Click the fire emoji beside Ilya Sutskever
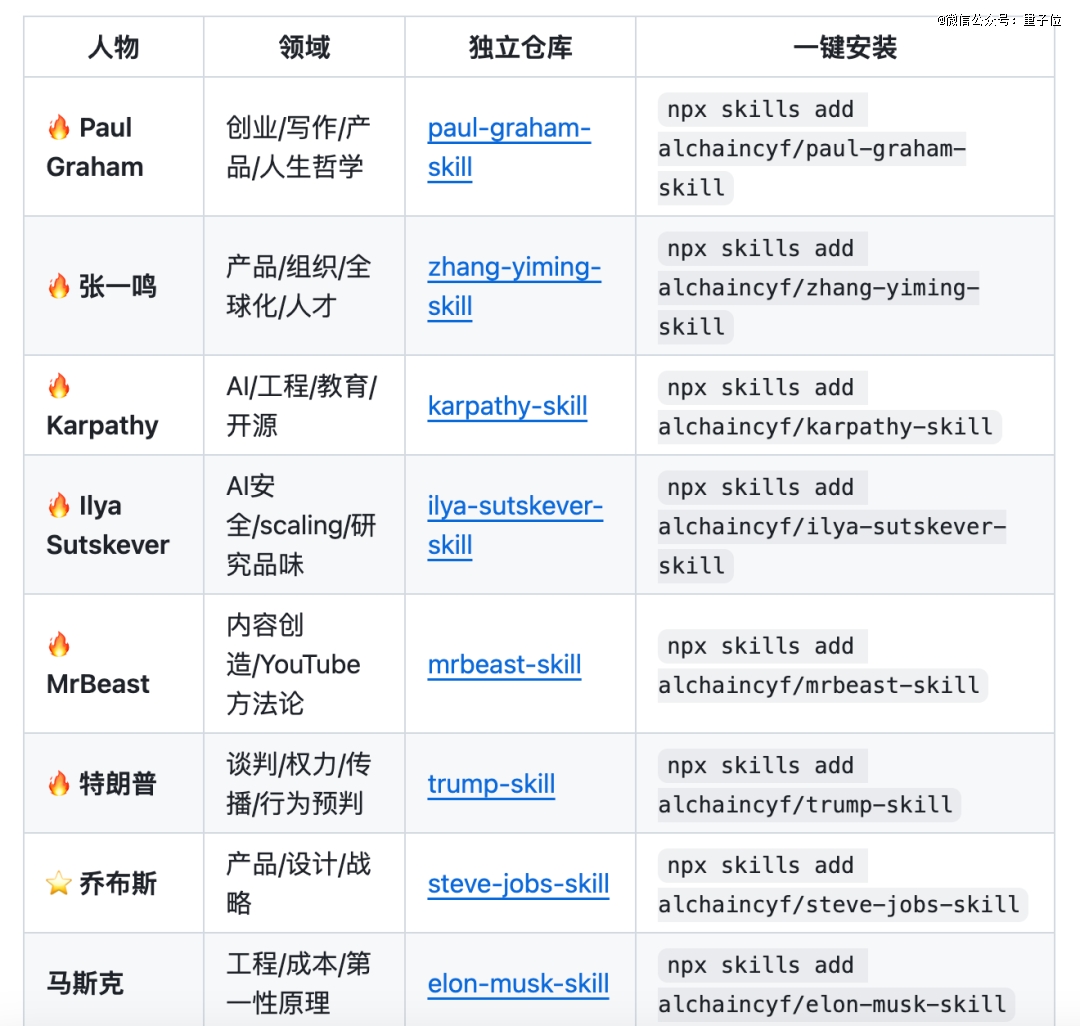The width and height of the screenshot is (1080, 1026). coord(59,506)
